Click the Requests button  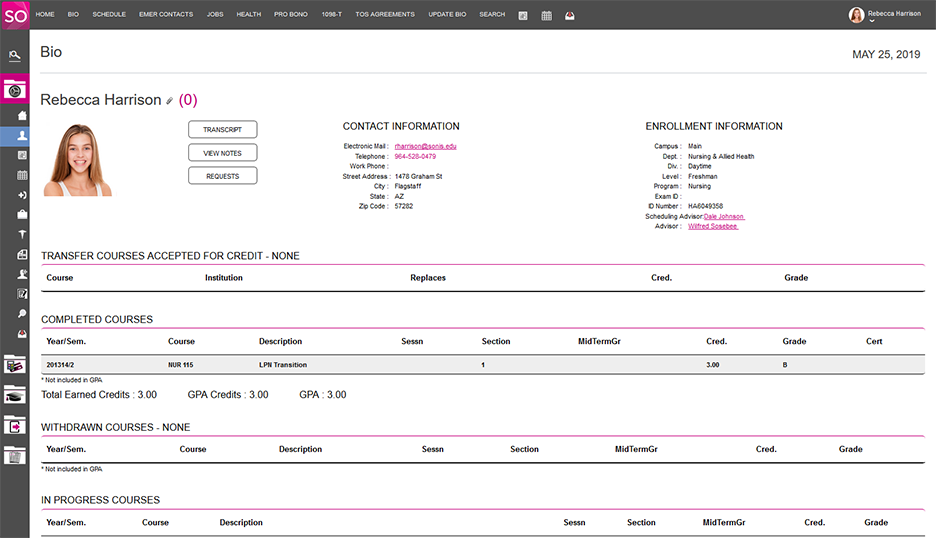click(x=222, y=175)
